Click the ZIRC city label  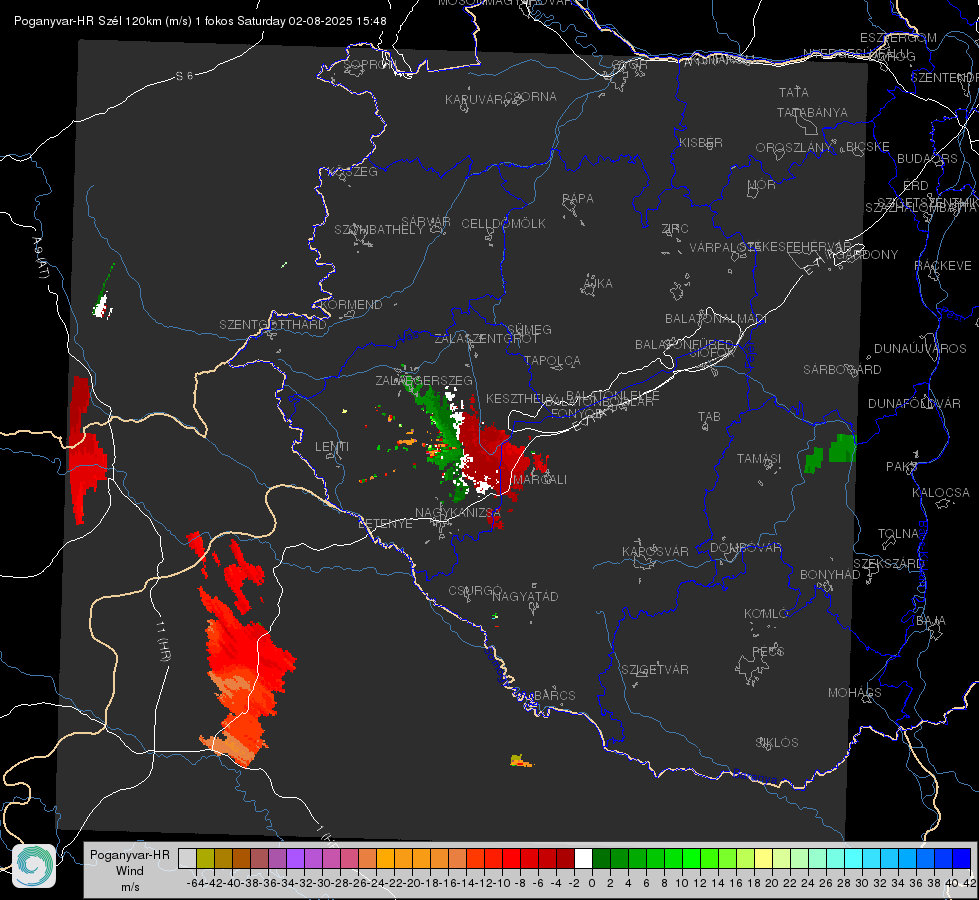[x=675, y=229]
